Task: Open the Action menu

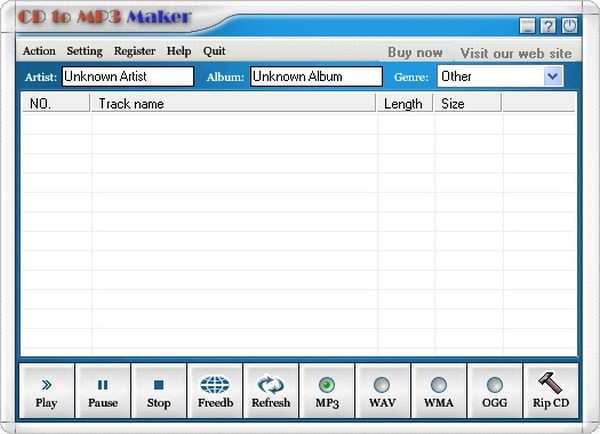Action: [x=39, y=51]
